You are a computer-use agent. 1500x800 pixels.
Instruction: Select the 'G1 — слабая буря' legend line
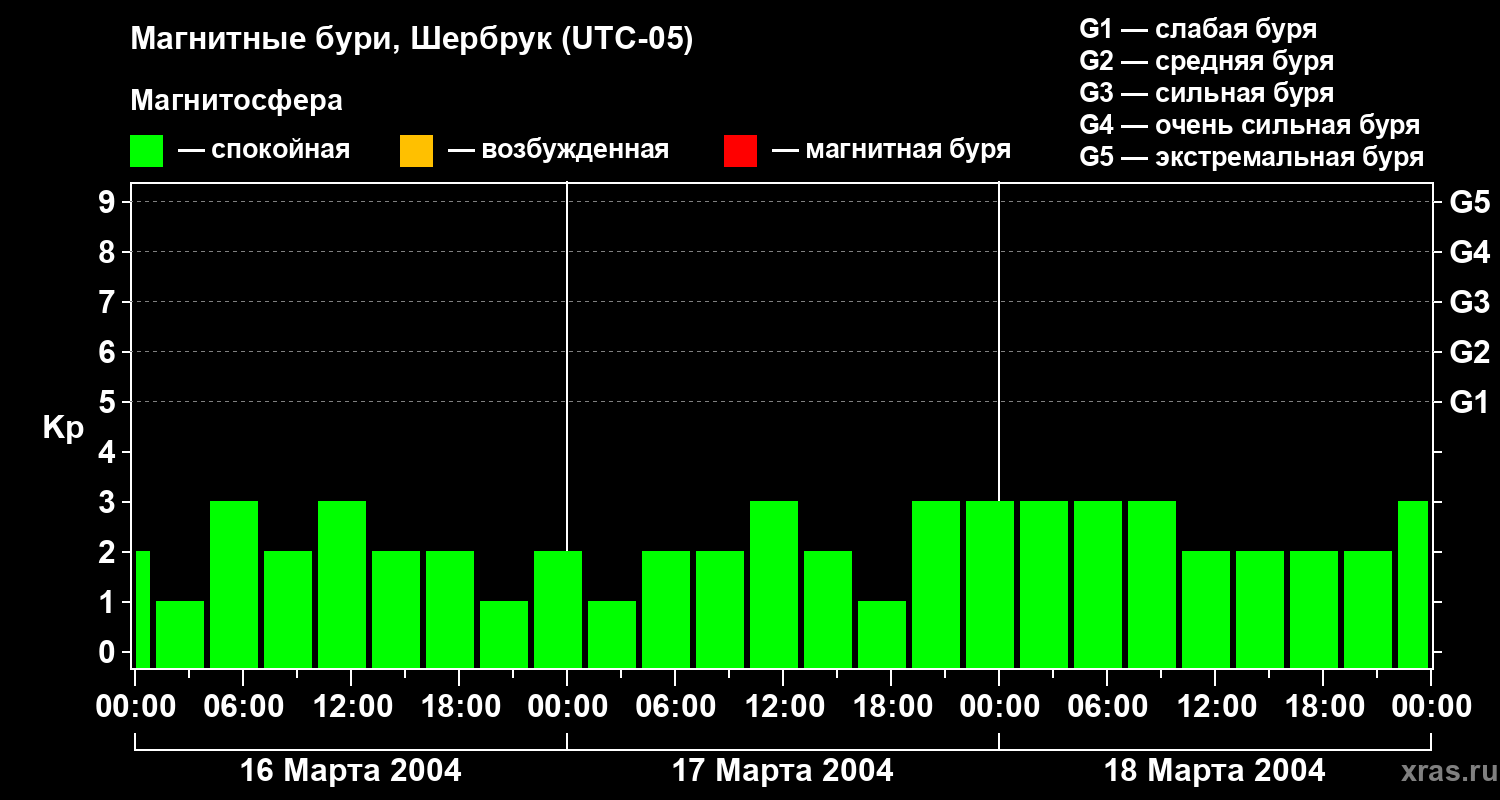(1198, 28)
